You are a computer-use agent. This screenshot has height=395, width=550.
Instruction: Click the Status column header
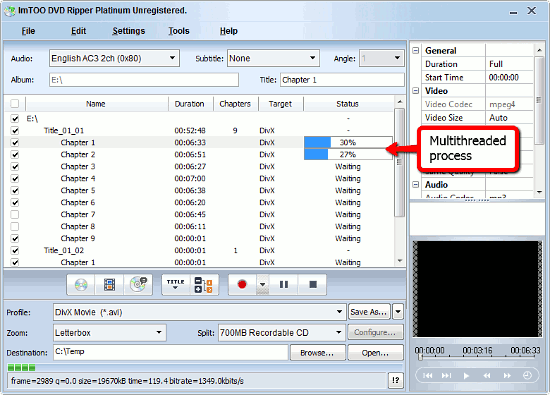pos(347,104)
